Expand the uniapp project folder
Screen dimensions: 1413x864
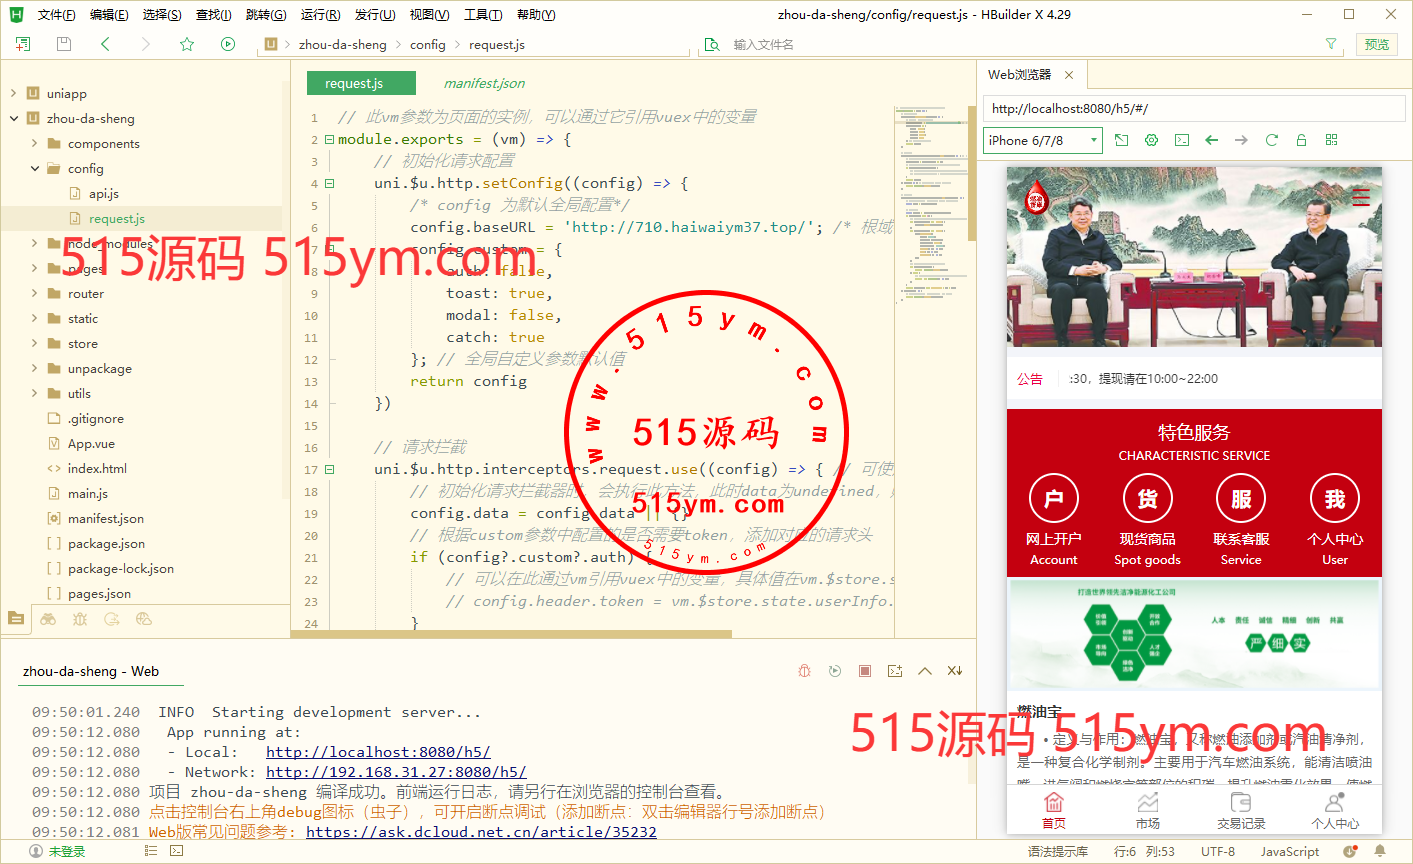pos(14,93)
